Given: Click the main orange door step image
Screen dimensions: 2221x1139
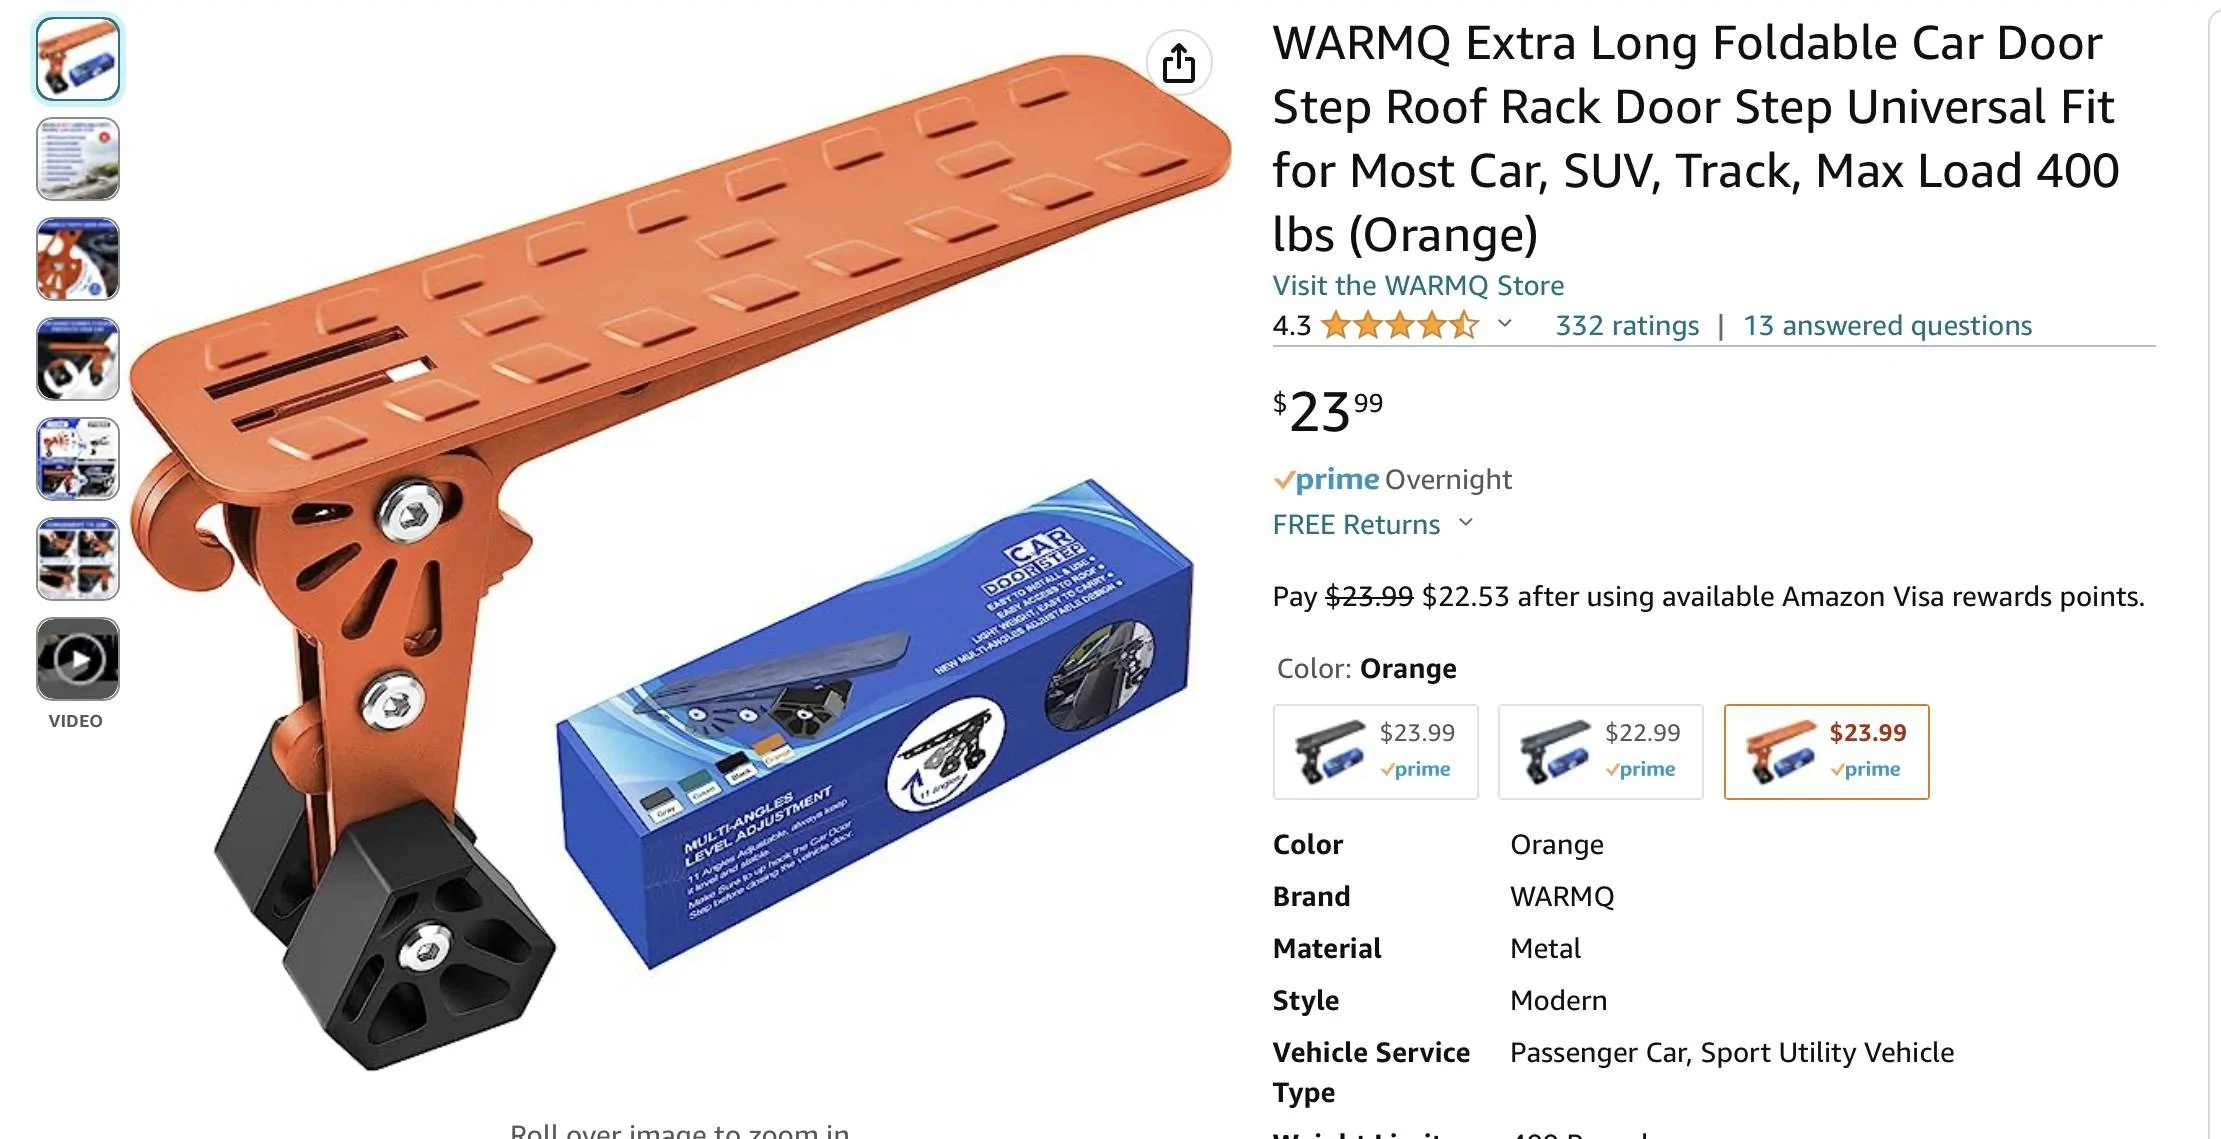Looking at the screenshot, I should [680, 560].
